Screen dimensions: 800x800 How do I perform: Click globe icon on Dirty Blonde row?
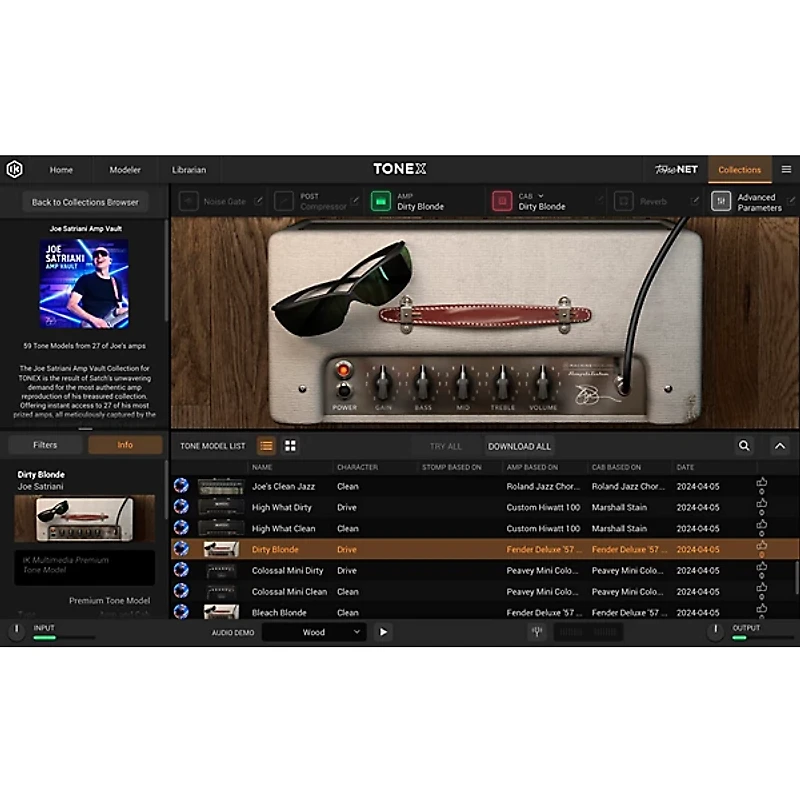pos(181,548)
